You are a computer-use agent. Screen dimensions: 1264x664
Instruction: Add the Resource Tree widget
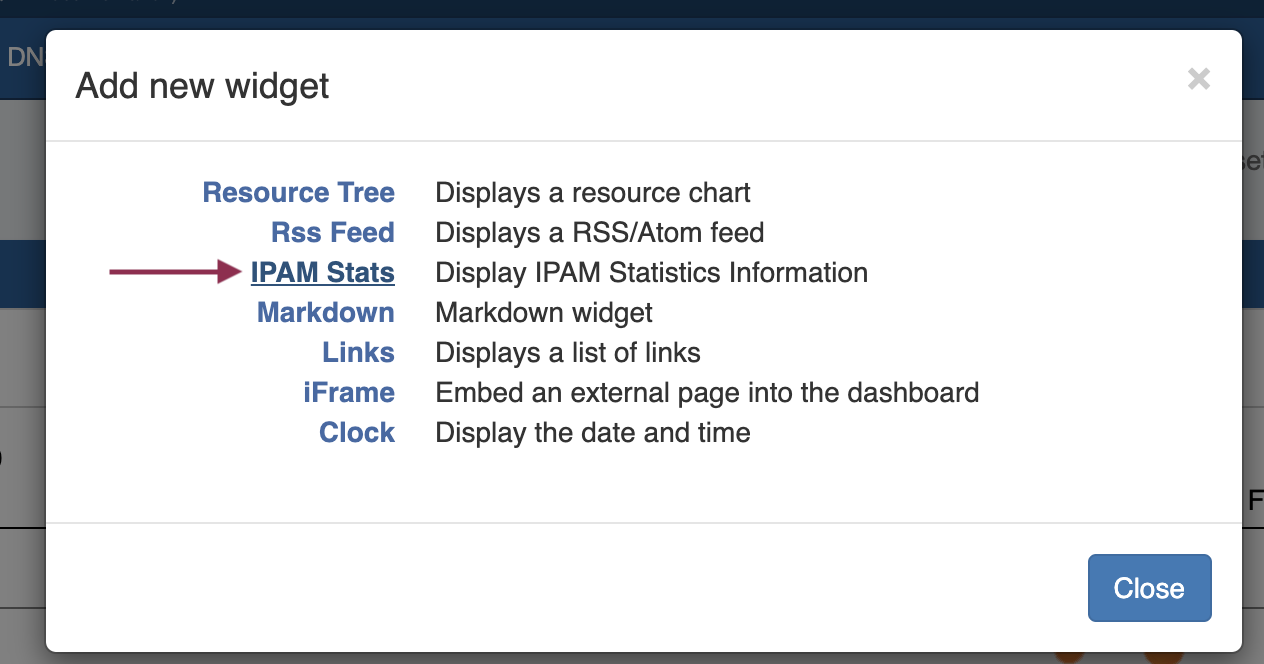298,192
